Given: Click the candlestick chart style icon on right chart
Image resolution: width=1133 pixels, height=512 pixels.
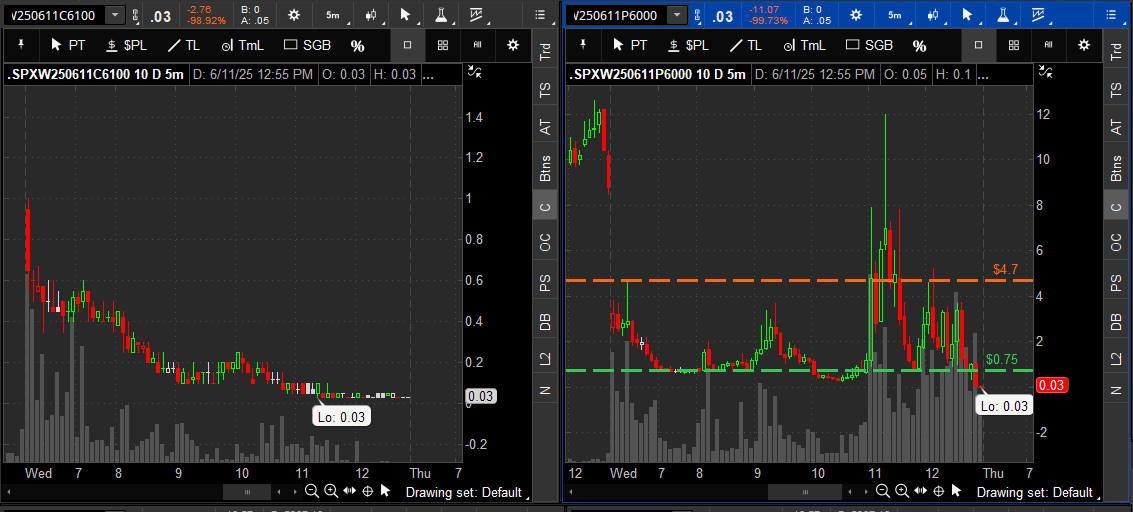Looking at the screenshot, I should click(x=931, y=15).
